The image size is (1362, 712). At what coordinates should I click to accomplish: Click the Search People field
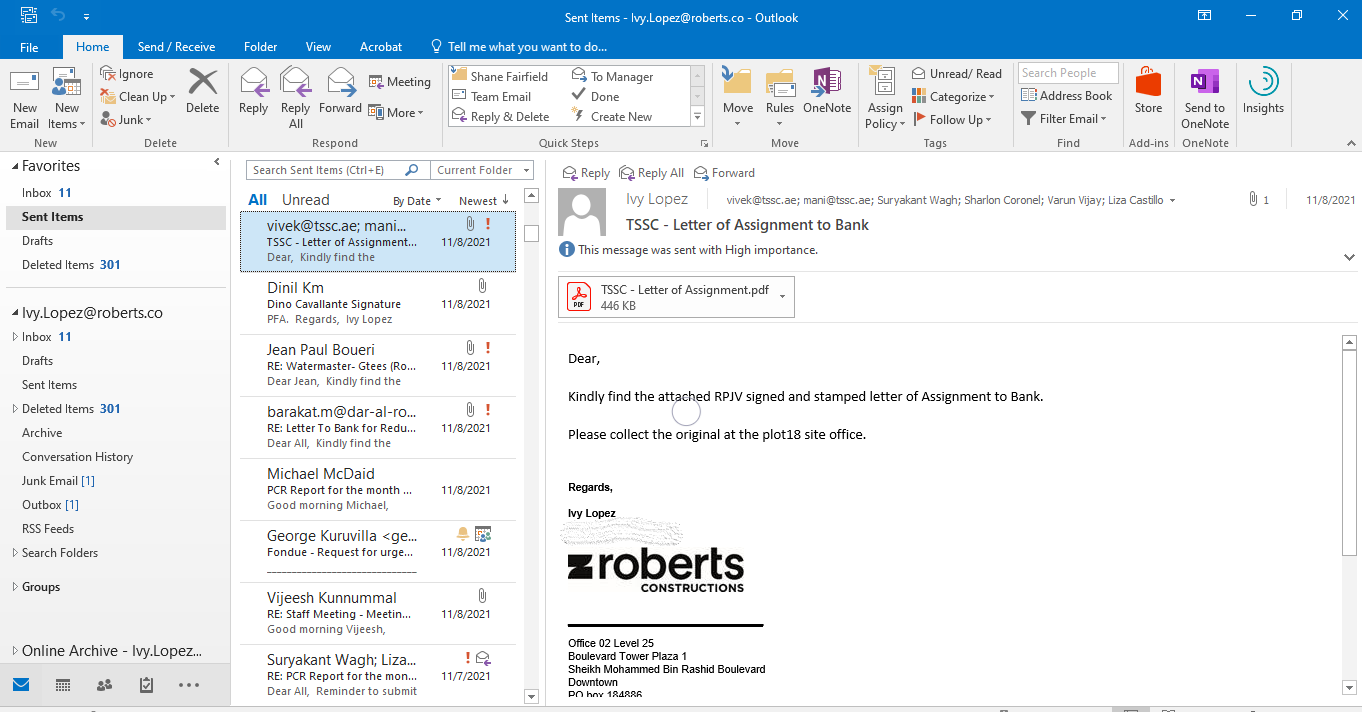[1067, 73]
